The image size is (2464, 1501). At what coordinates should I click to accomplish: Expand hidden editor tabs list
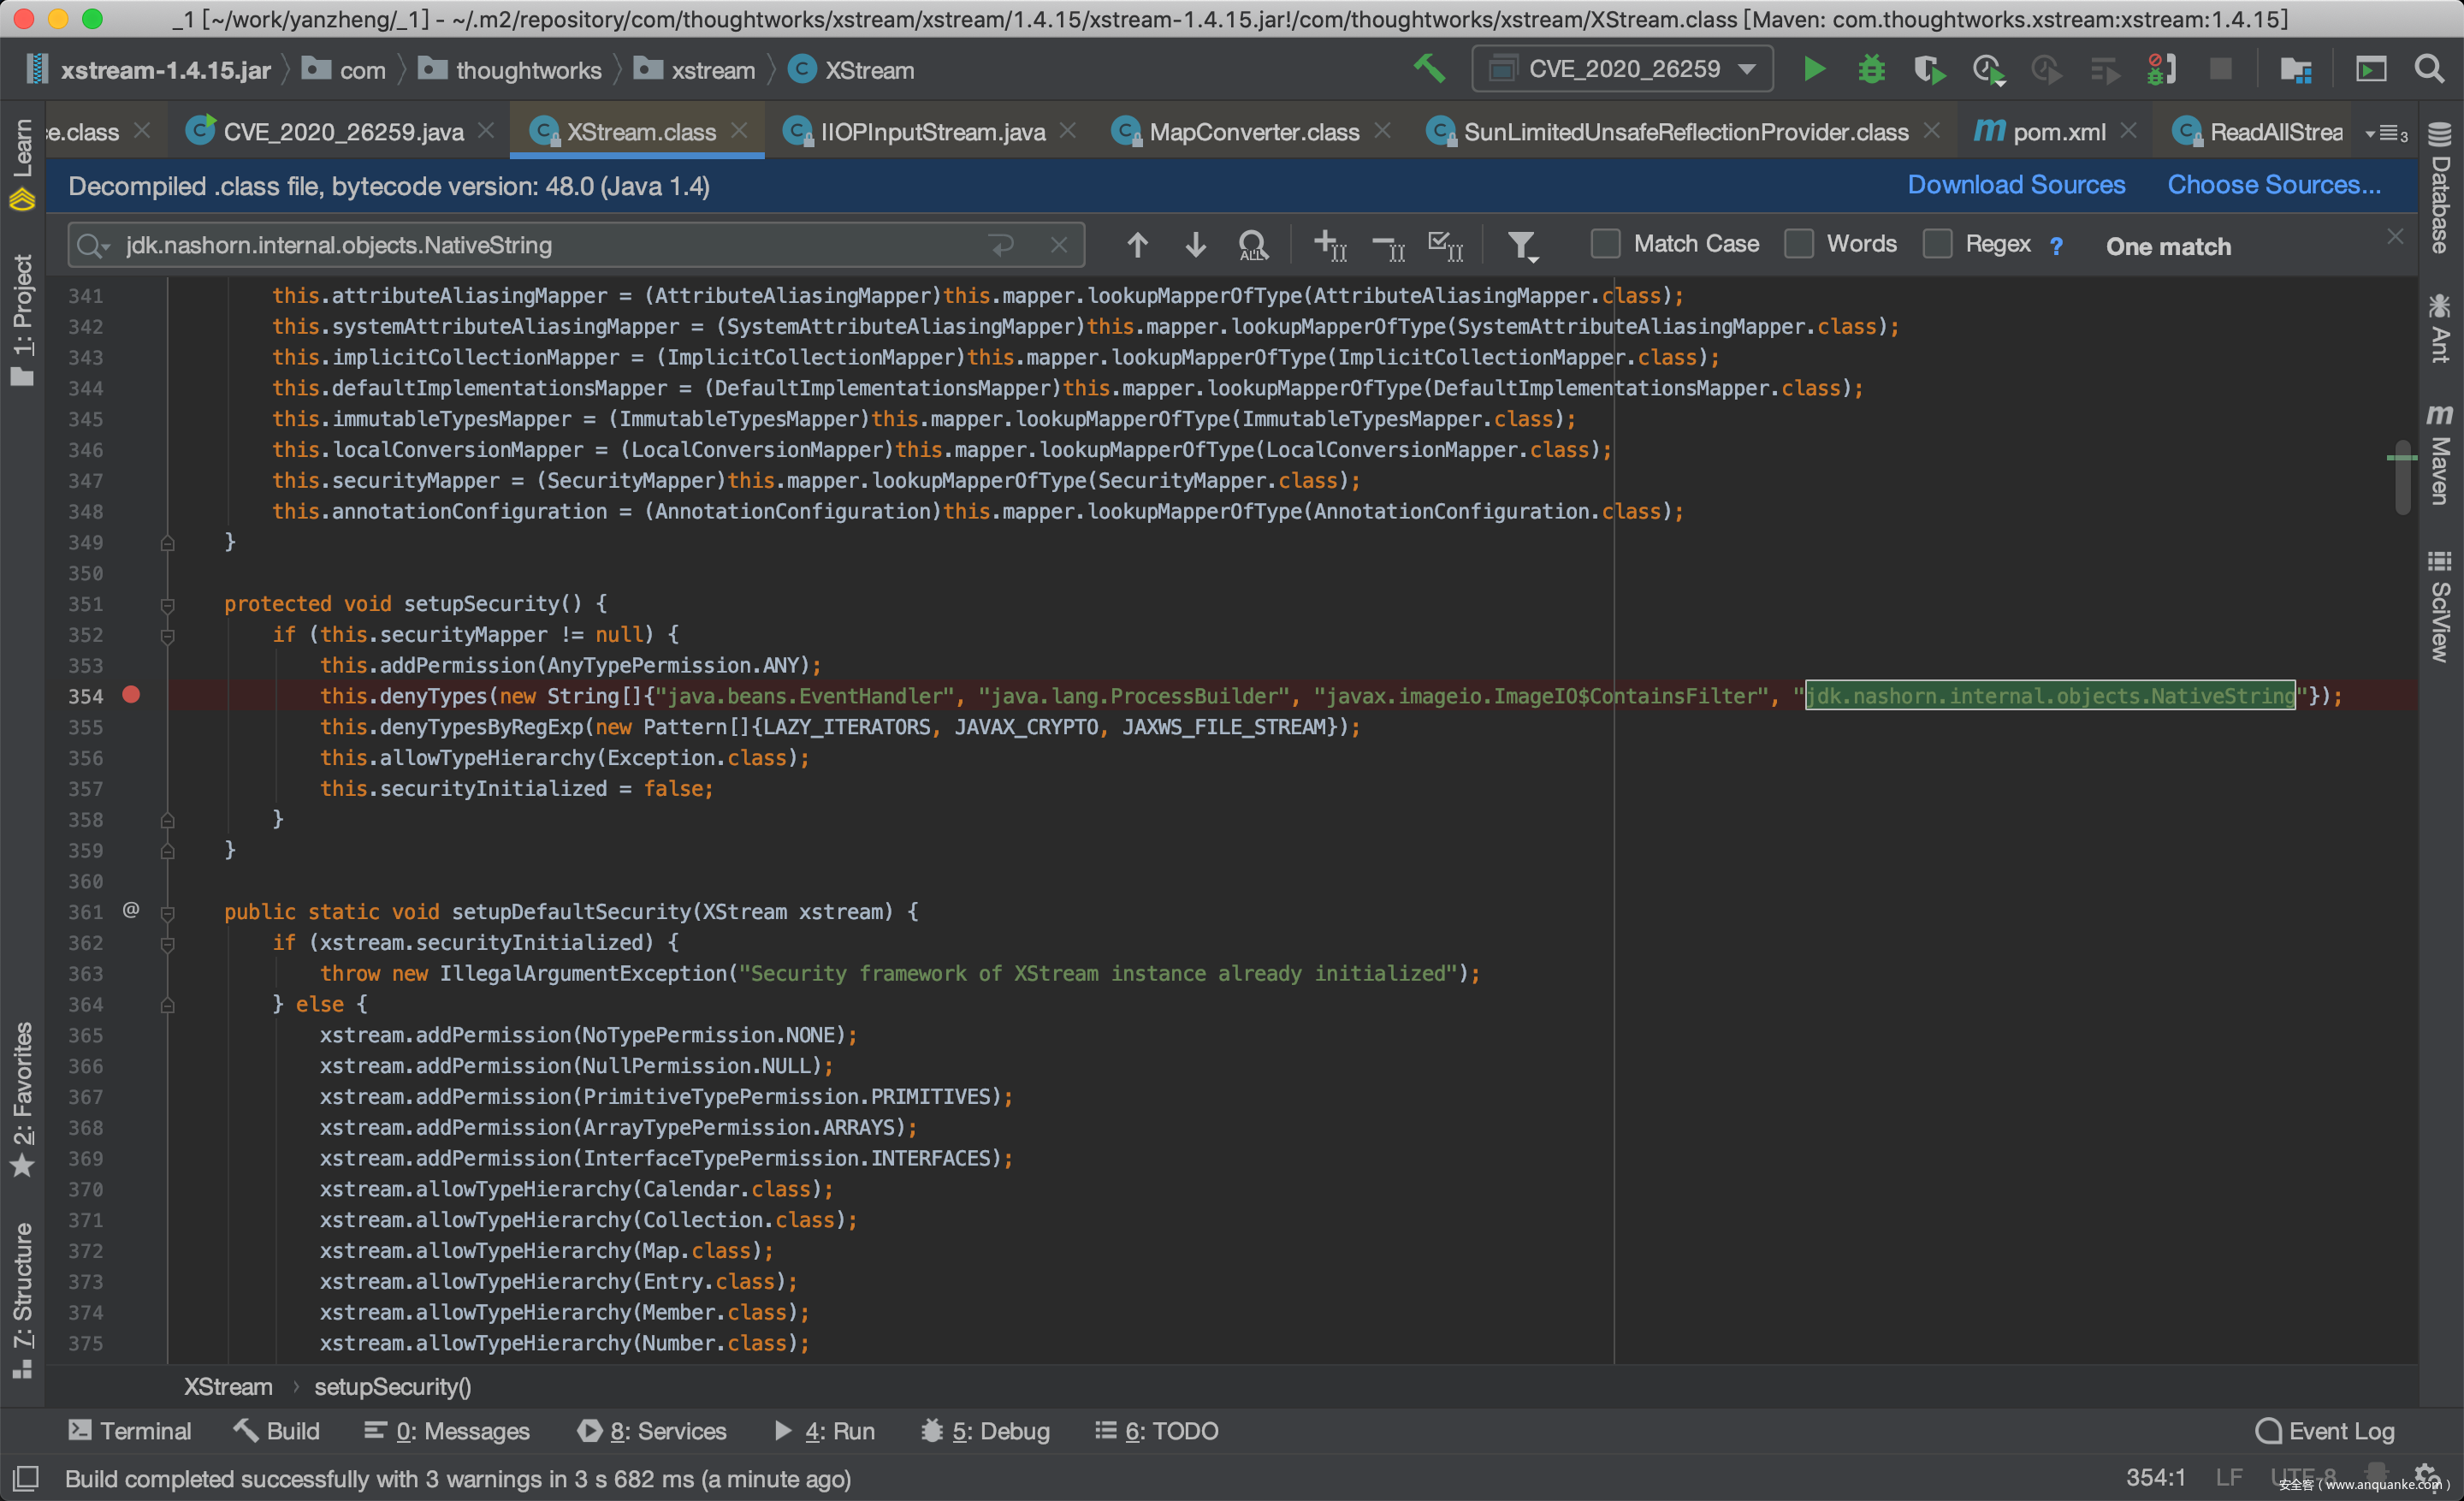[x=2391, y=133]
